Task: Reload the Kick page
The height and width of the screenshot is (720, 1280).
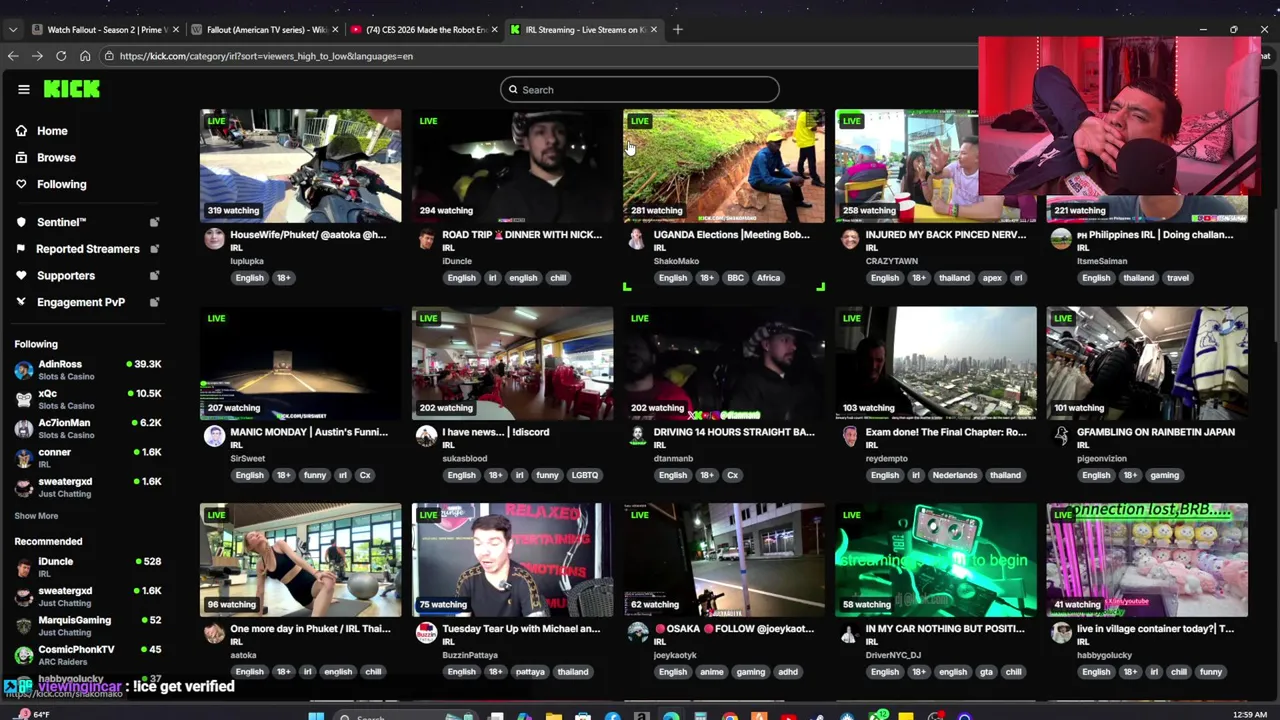Action: [61, 56]
